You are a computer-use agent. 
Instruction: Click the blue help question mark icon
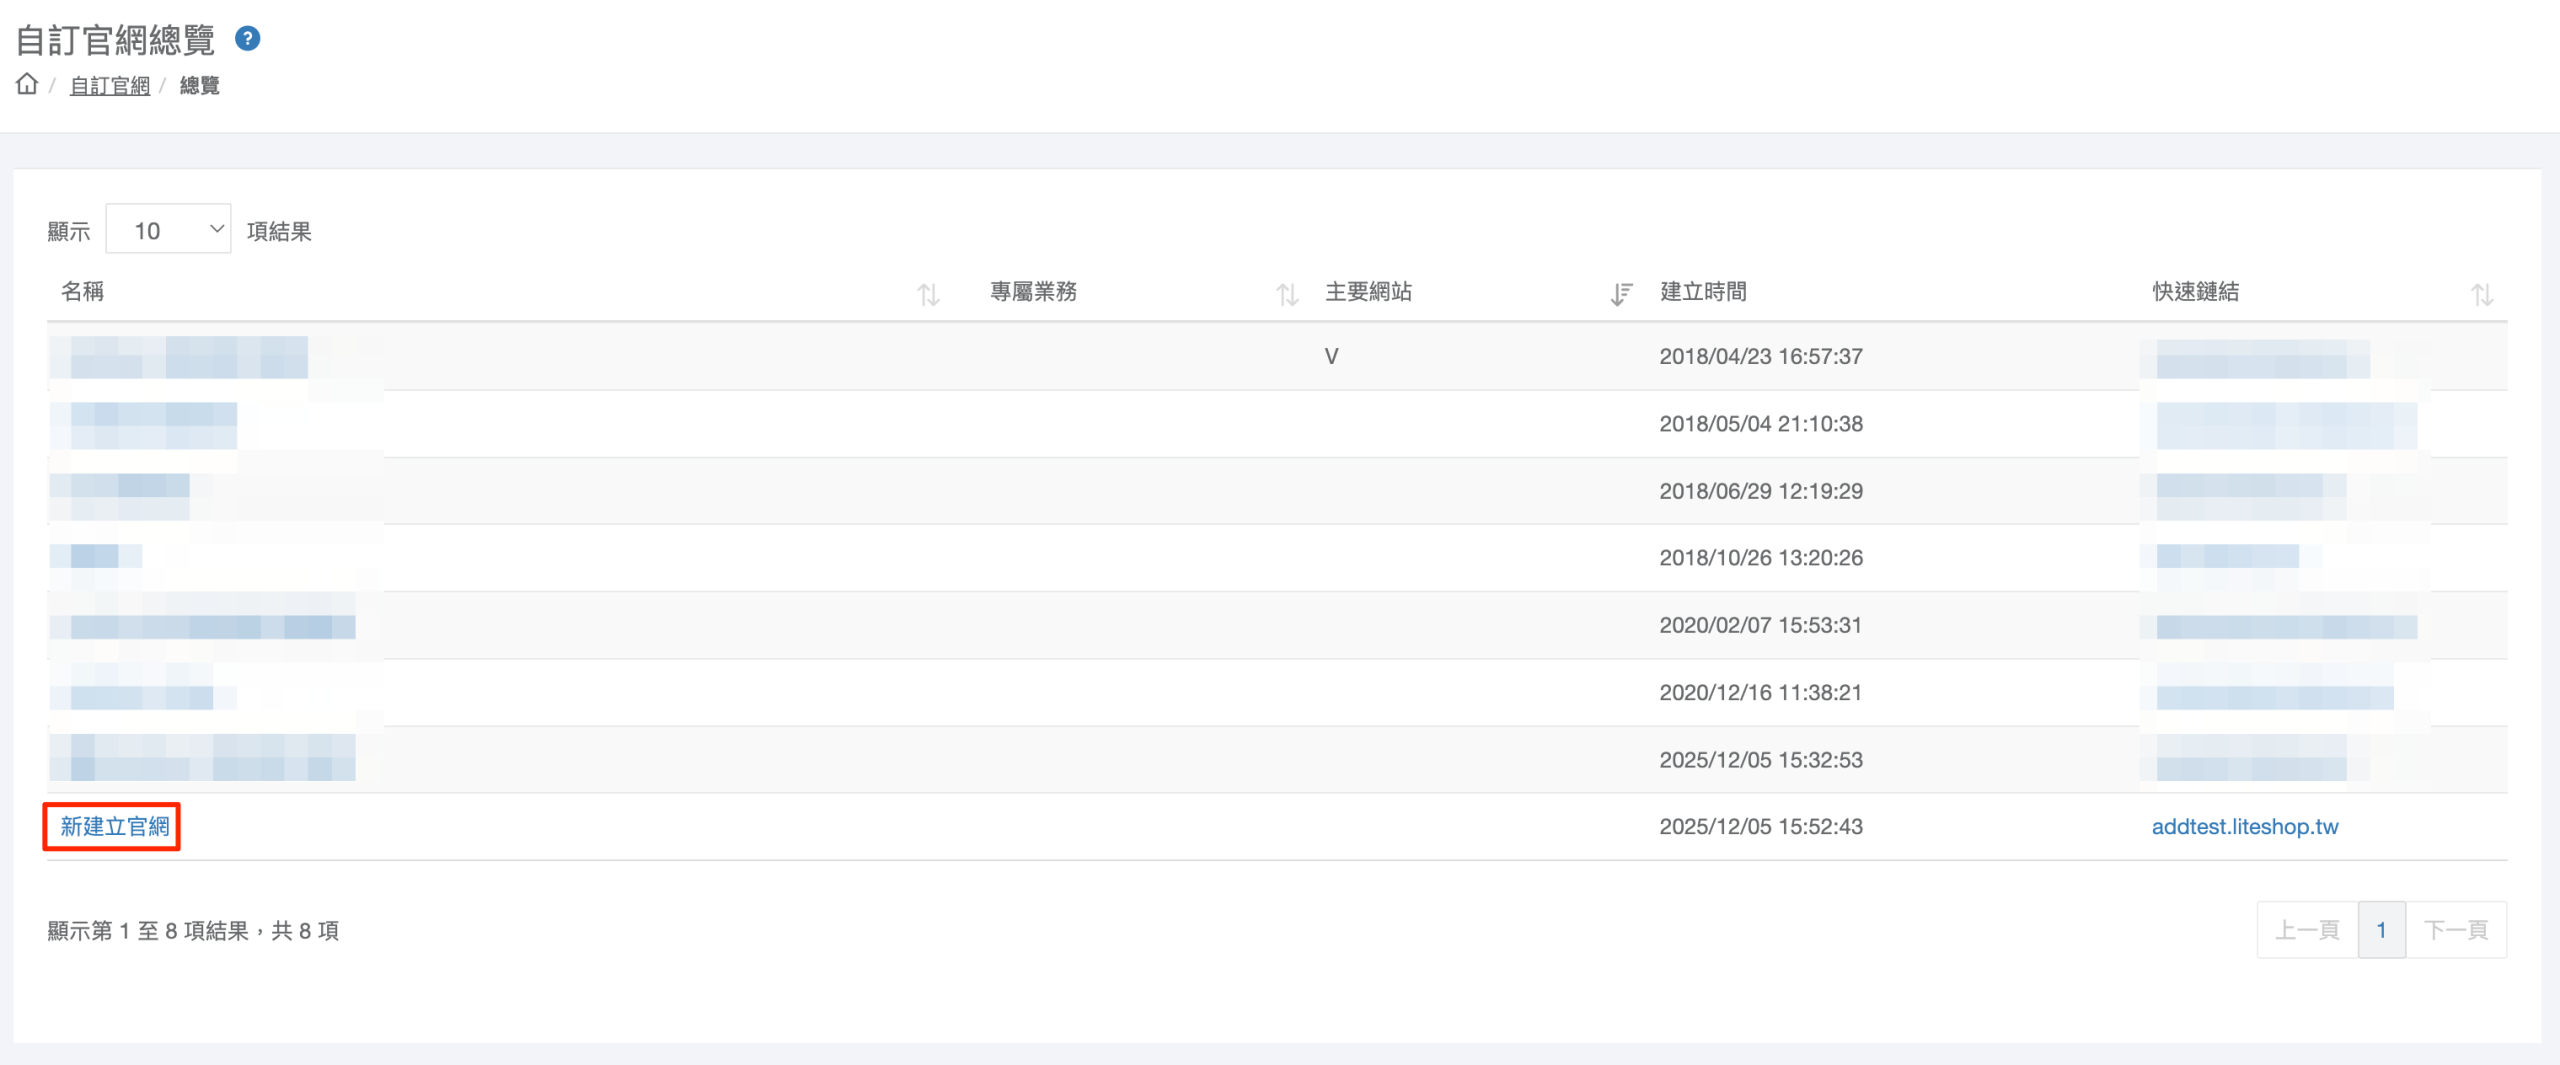point(247,39)
